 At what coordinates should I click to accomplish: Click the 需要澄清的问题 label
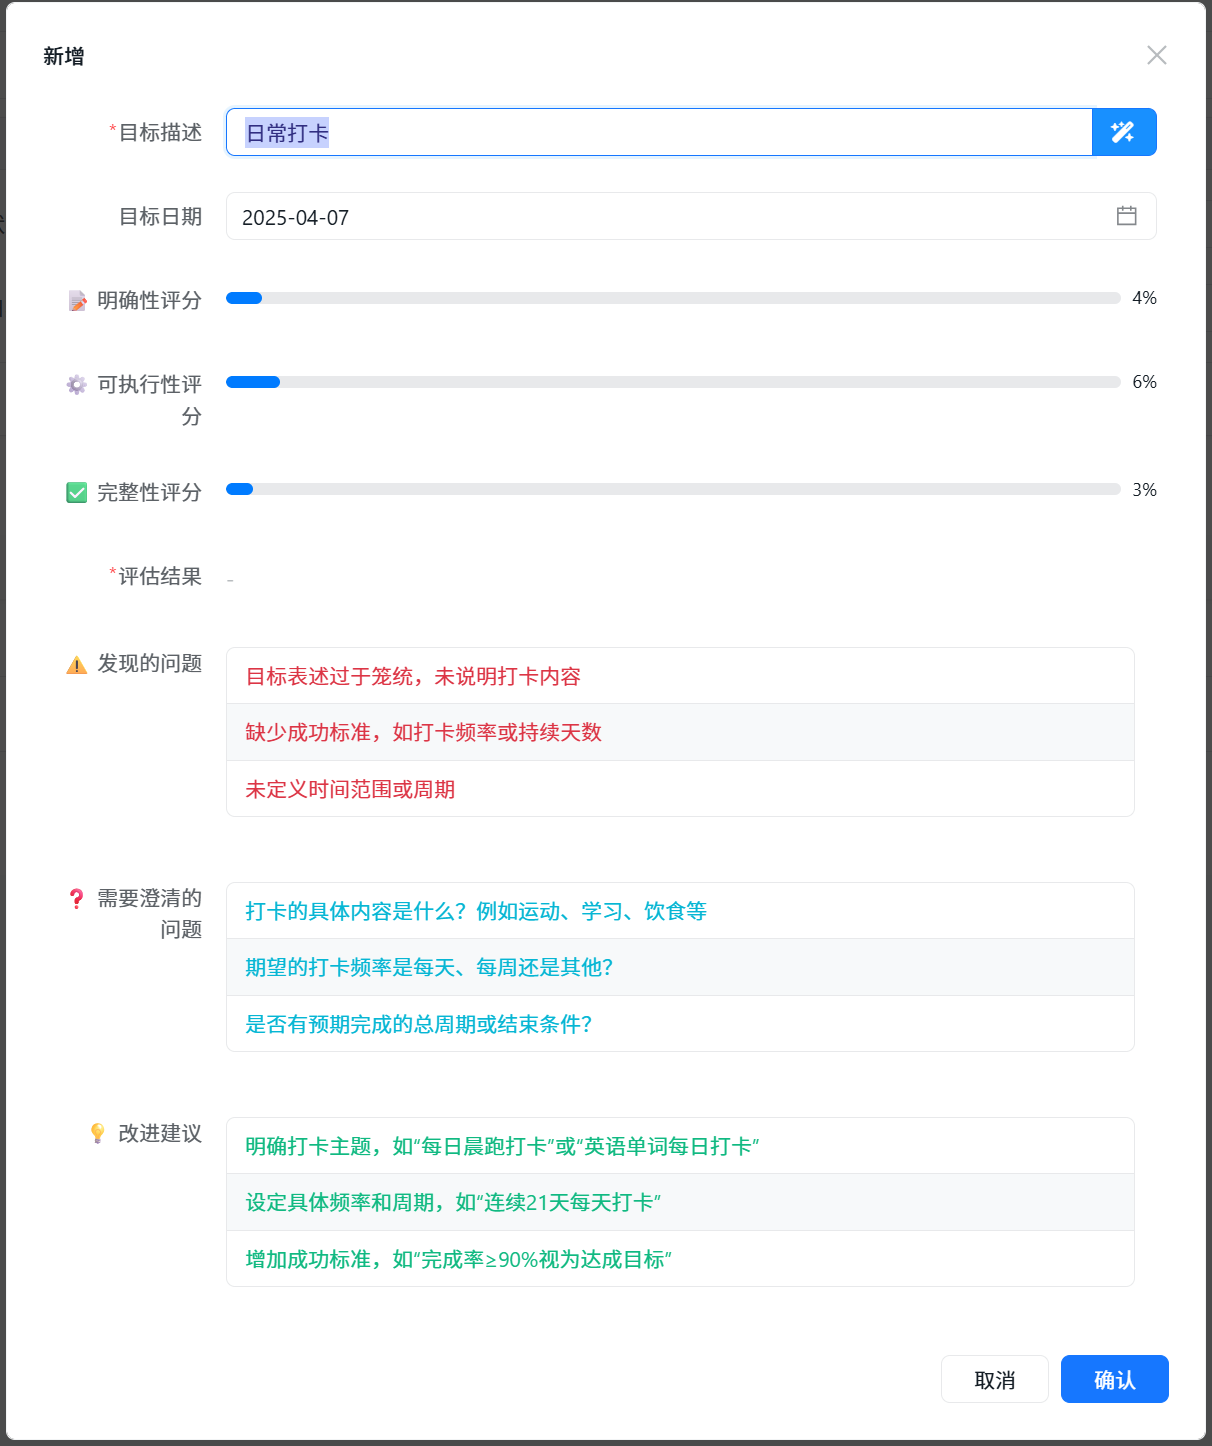(150, 914)
